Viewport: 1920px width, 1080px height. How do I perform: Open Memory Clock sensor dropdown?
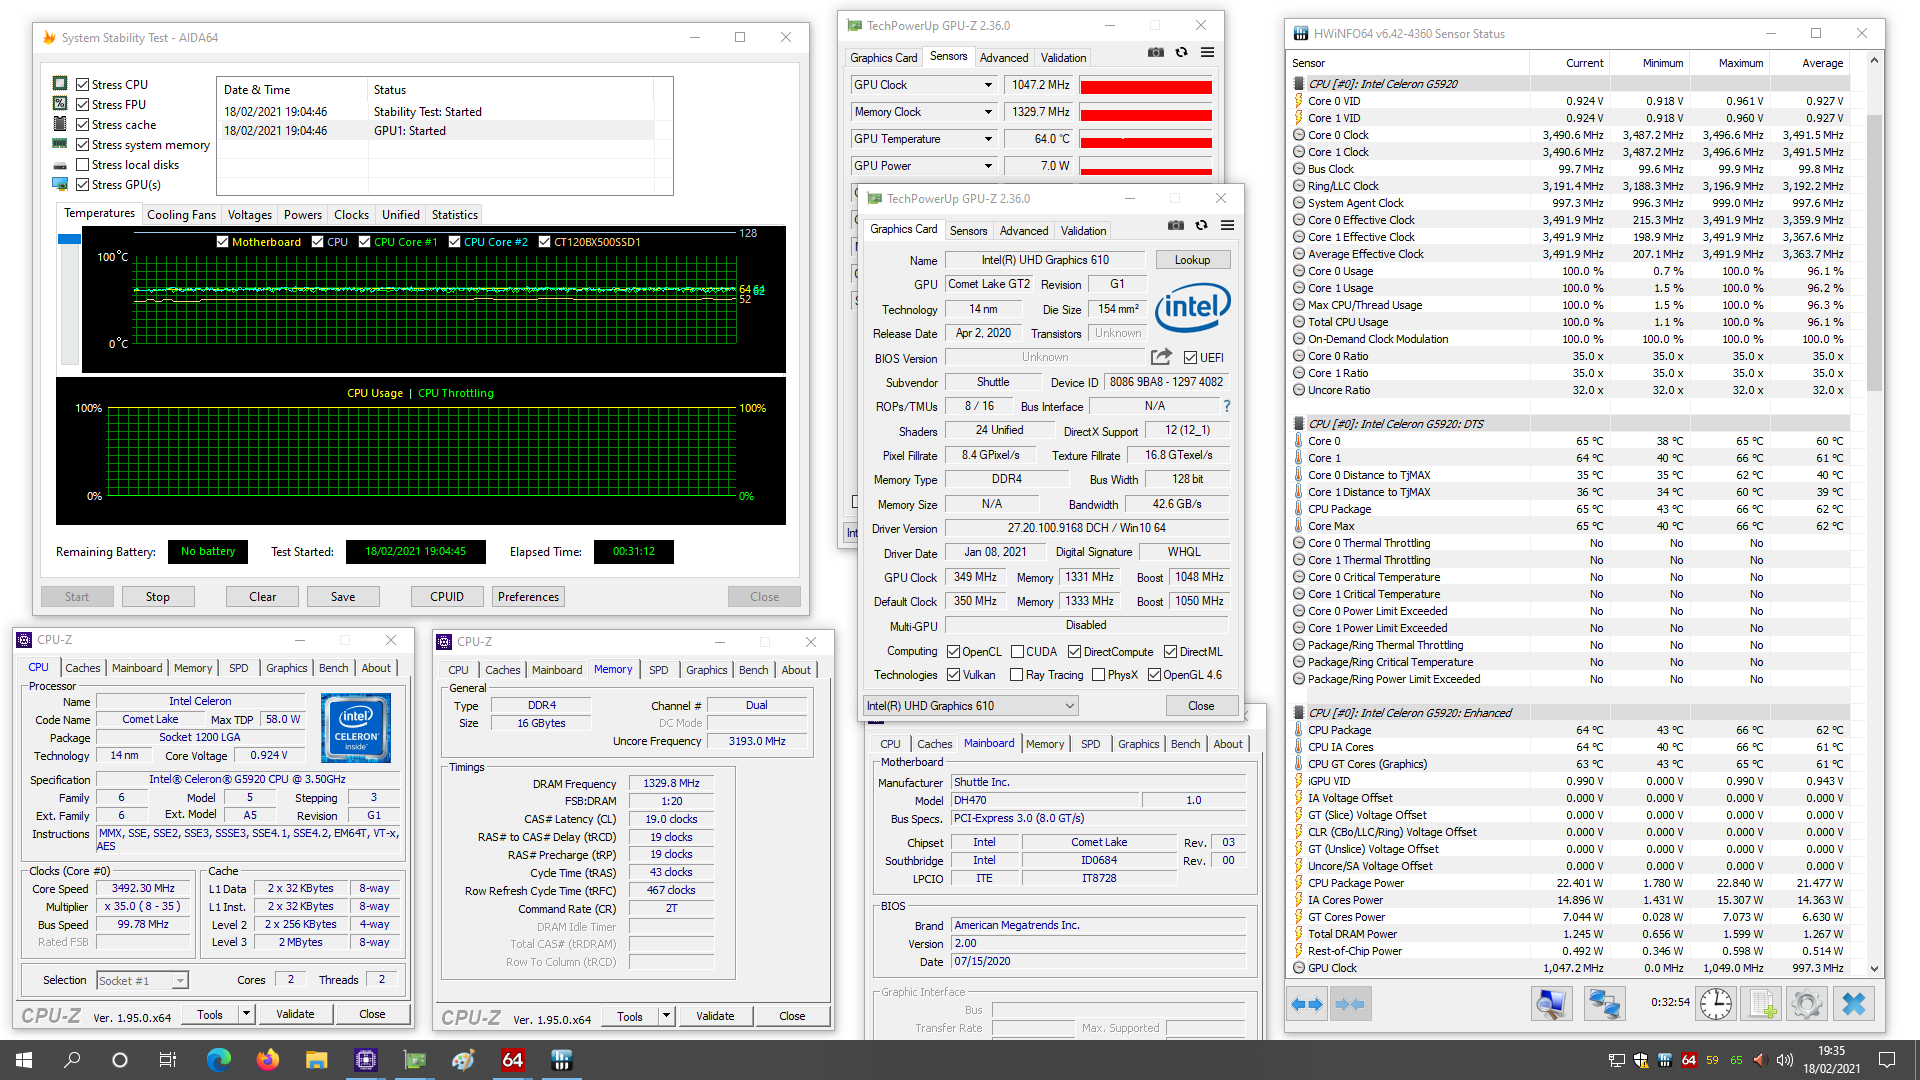(x=988, y=112)
